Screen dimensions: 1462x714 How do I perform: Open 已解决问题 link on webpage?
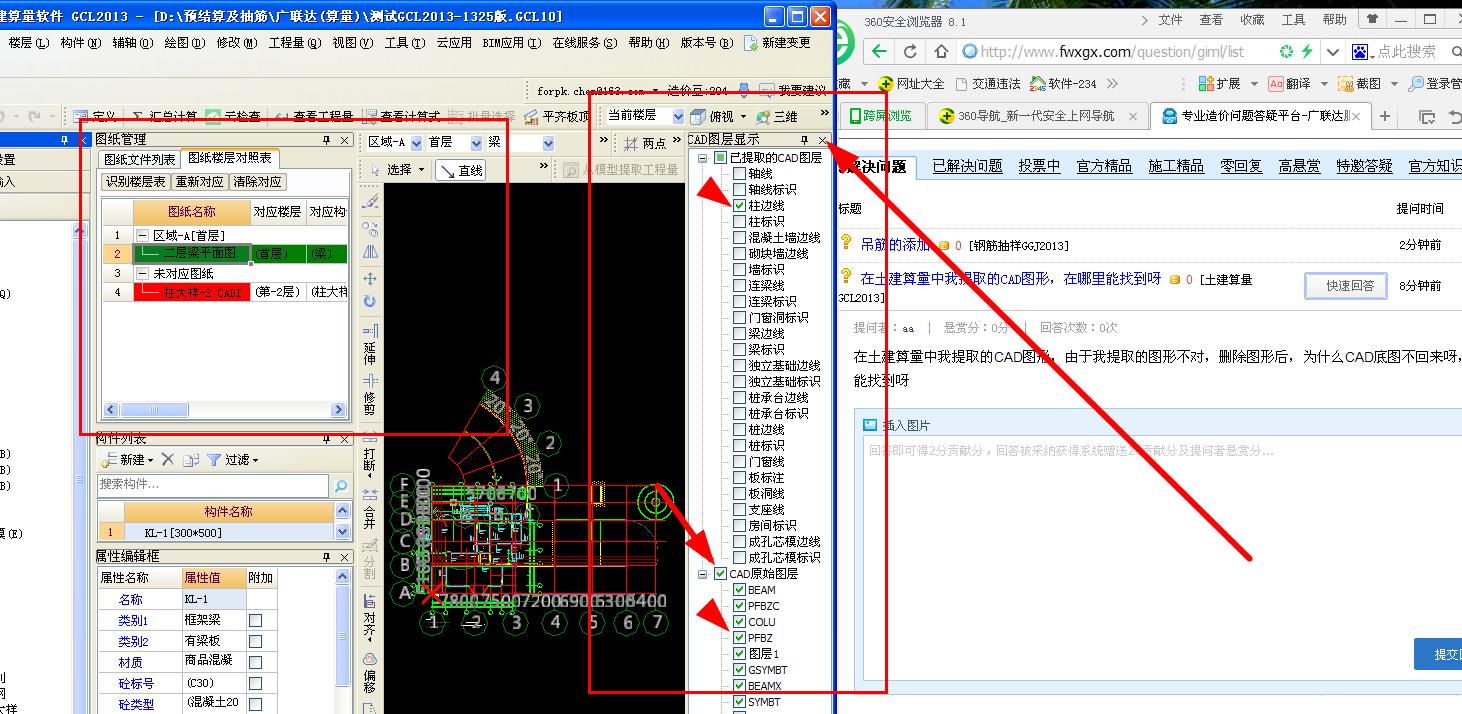967,166
